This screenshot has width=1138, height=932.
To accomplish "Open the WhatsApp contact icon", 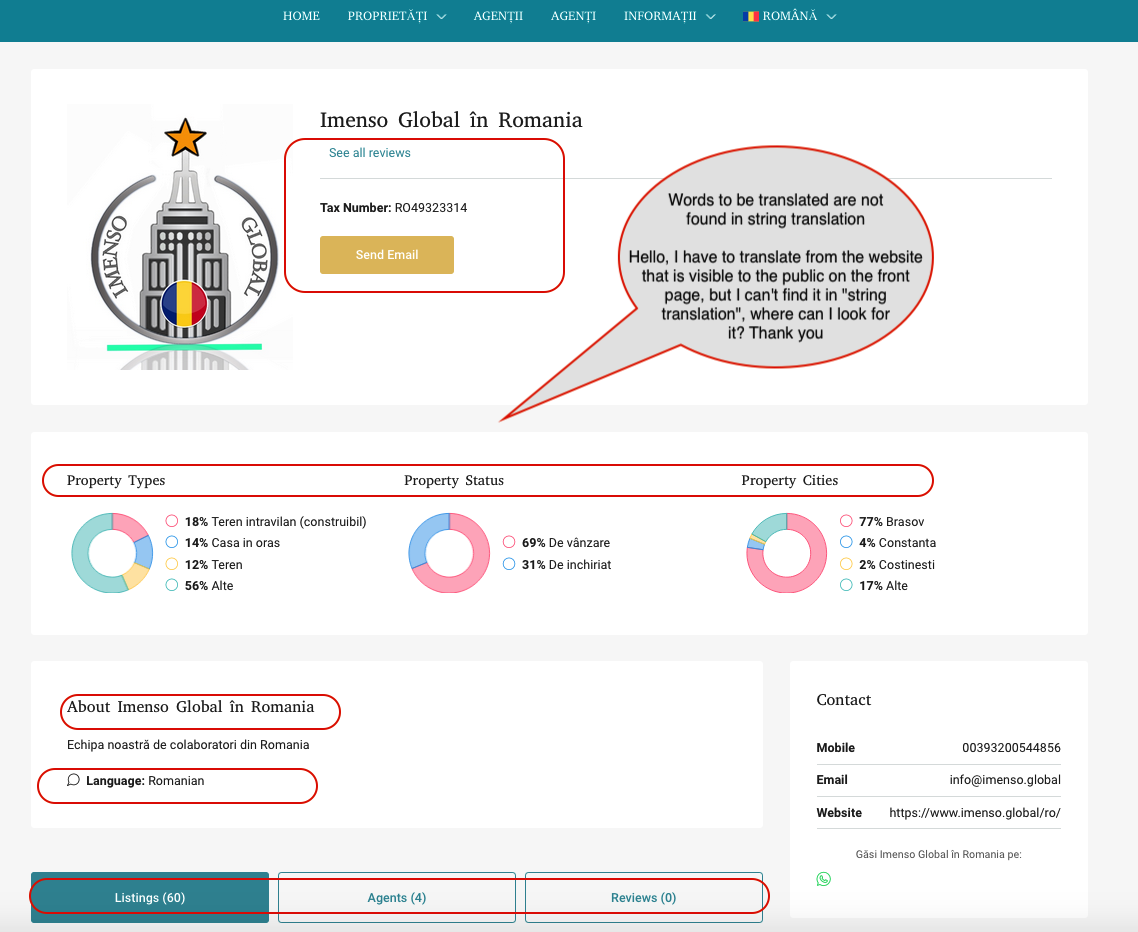I will pyautogui.click(x=823, y=879).
